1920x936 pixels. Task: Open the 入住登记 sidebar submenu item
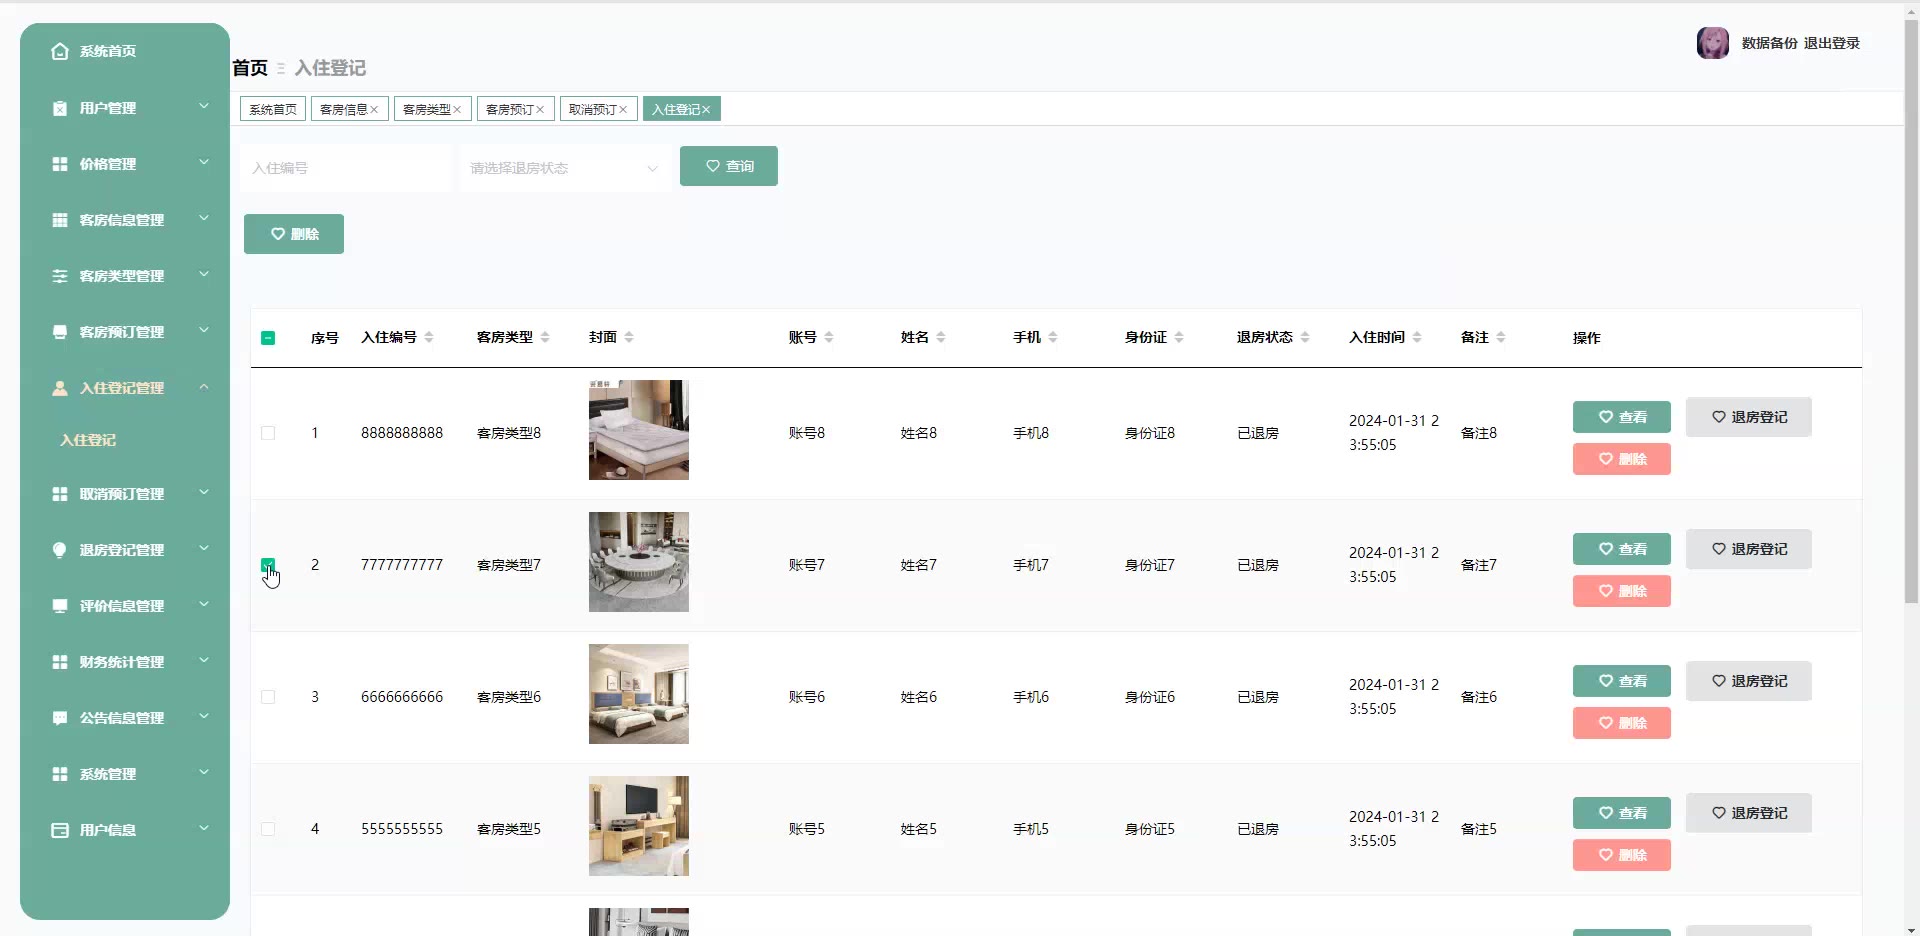click(88, 440)
